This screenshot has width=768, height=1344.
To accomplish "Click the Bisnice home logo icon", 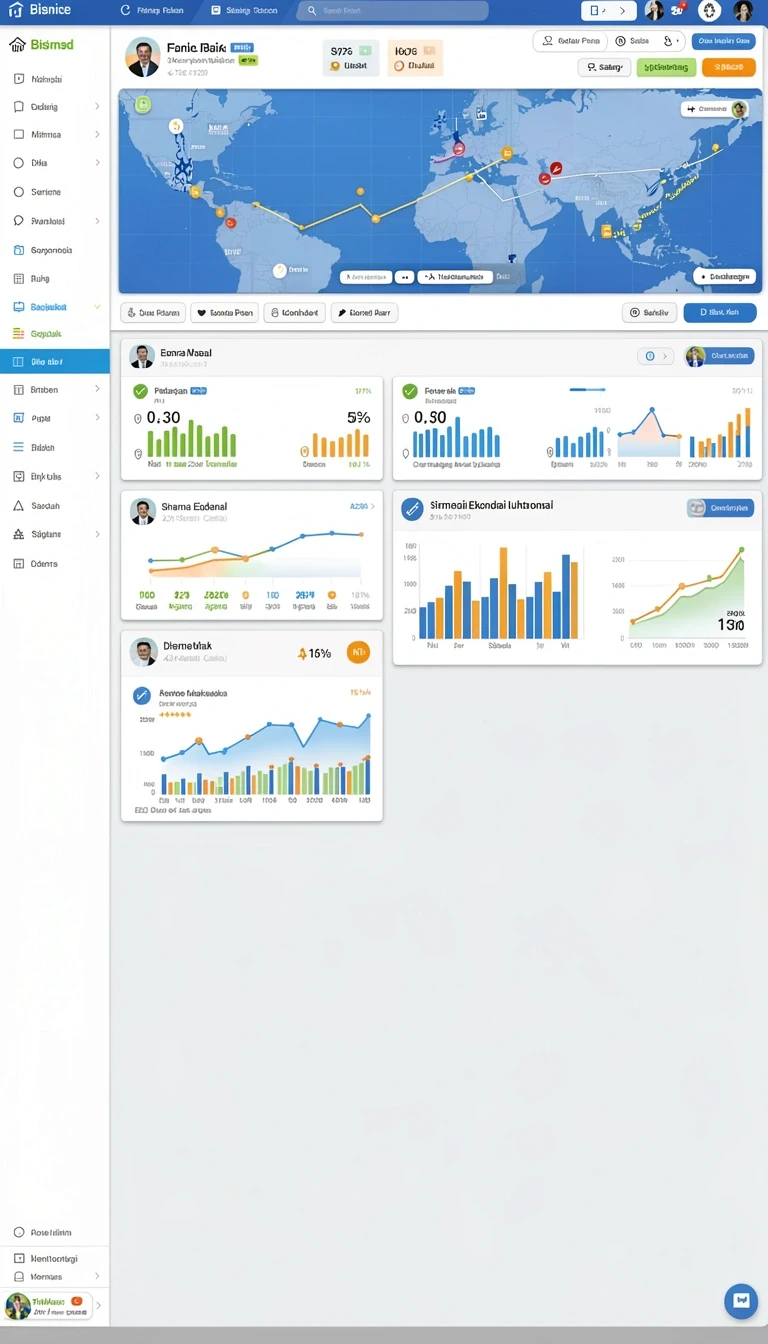I will coord(15,10).
